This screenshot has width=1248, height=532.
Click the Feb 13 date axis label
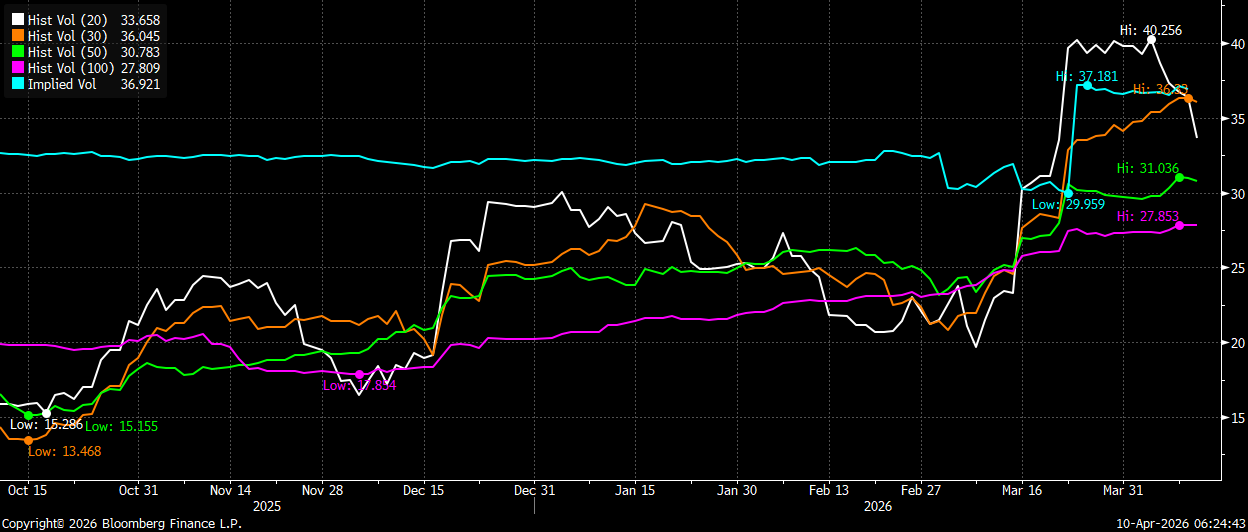(x=829, y=490)
